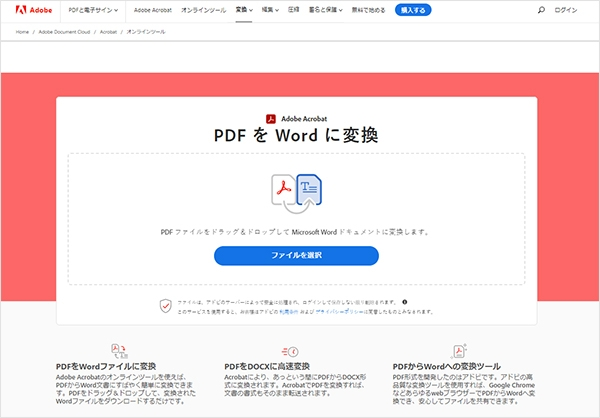Go to Home breadcrumb
Viewport: 600px width, 418px height.
click(22, 32)
